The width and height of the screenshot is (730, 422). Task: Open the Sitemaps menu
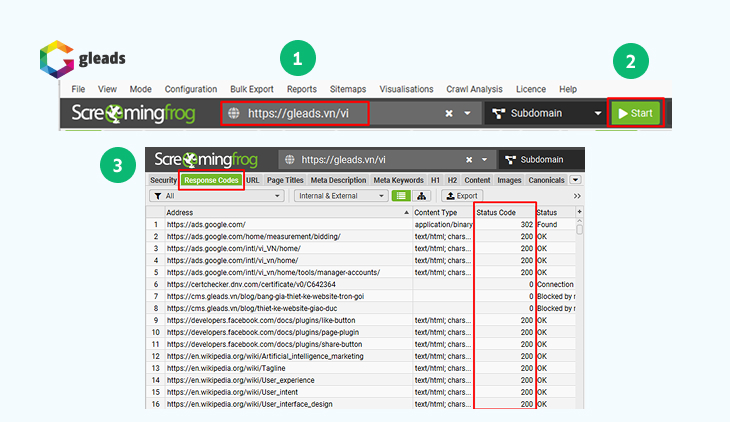348,89
